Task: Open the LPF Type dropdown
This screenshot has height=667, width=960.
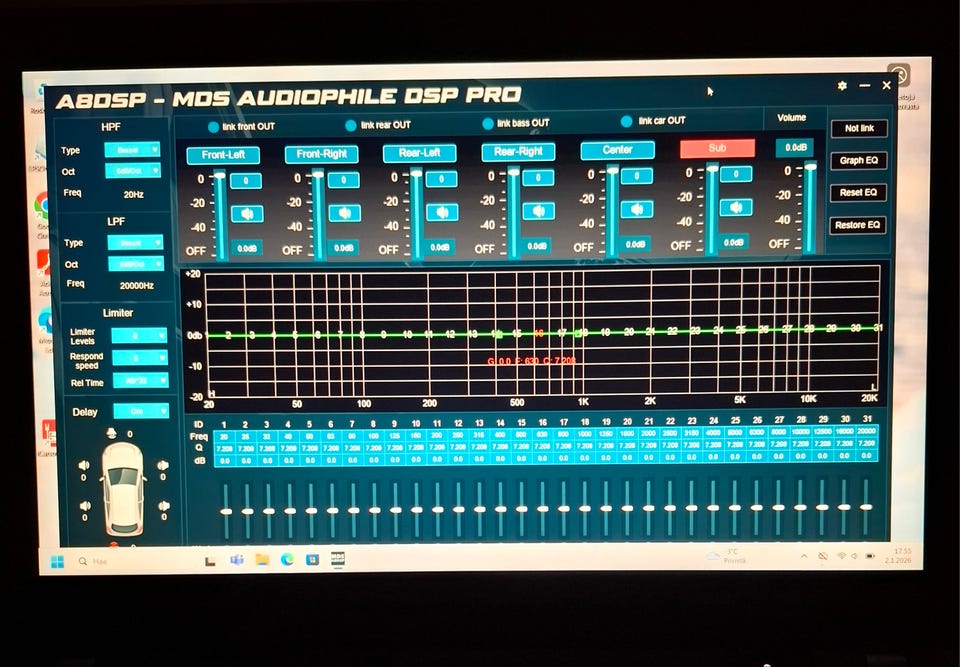Action: click(x=135, y=243)
